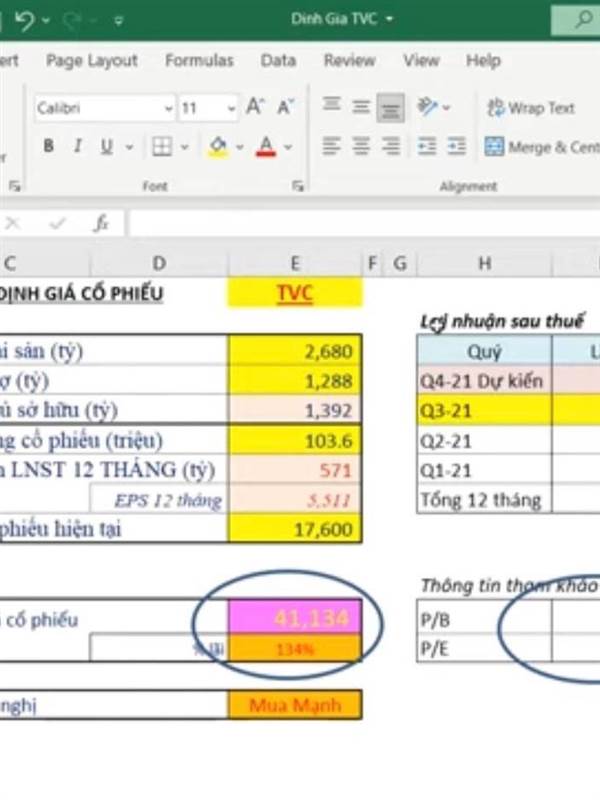Screen dimensions: 600x800
Task: Select the 41,134 valuation cell
Action: [295, 618]
